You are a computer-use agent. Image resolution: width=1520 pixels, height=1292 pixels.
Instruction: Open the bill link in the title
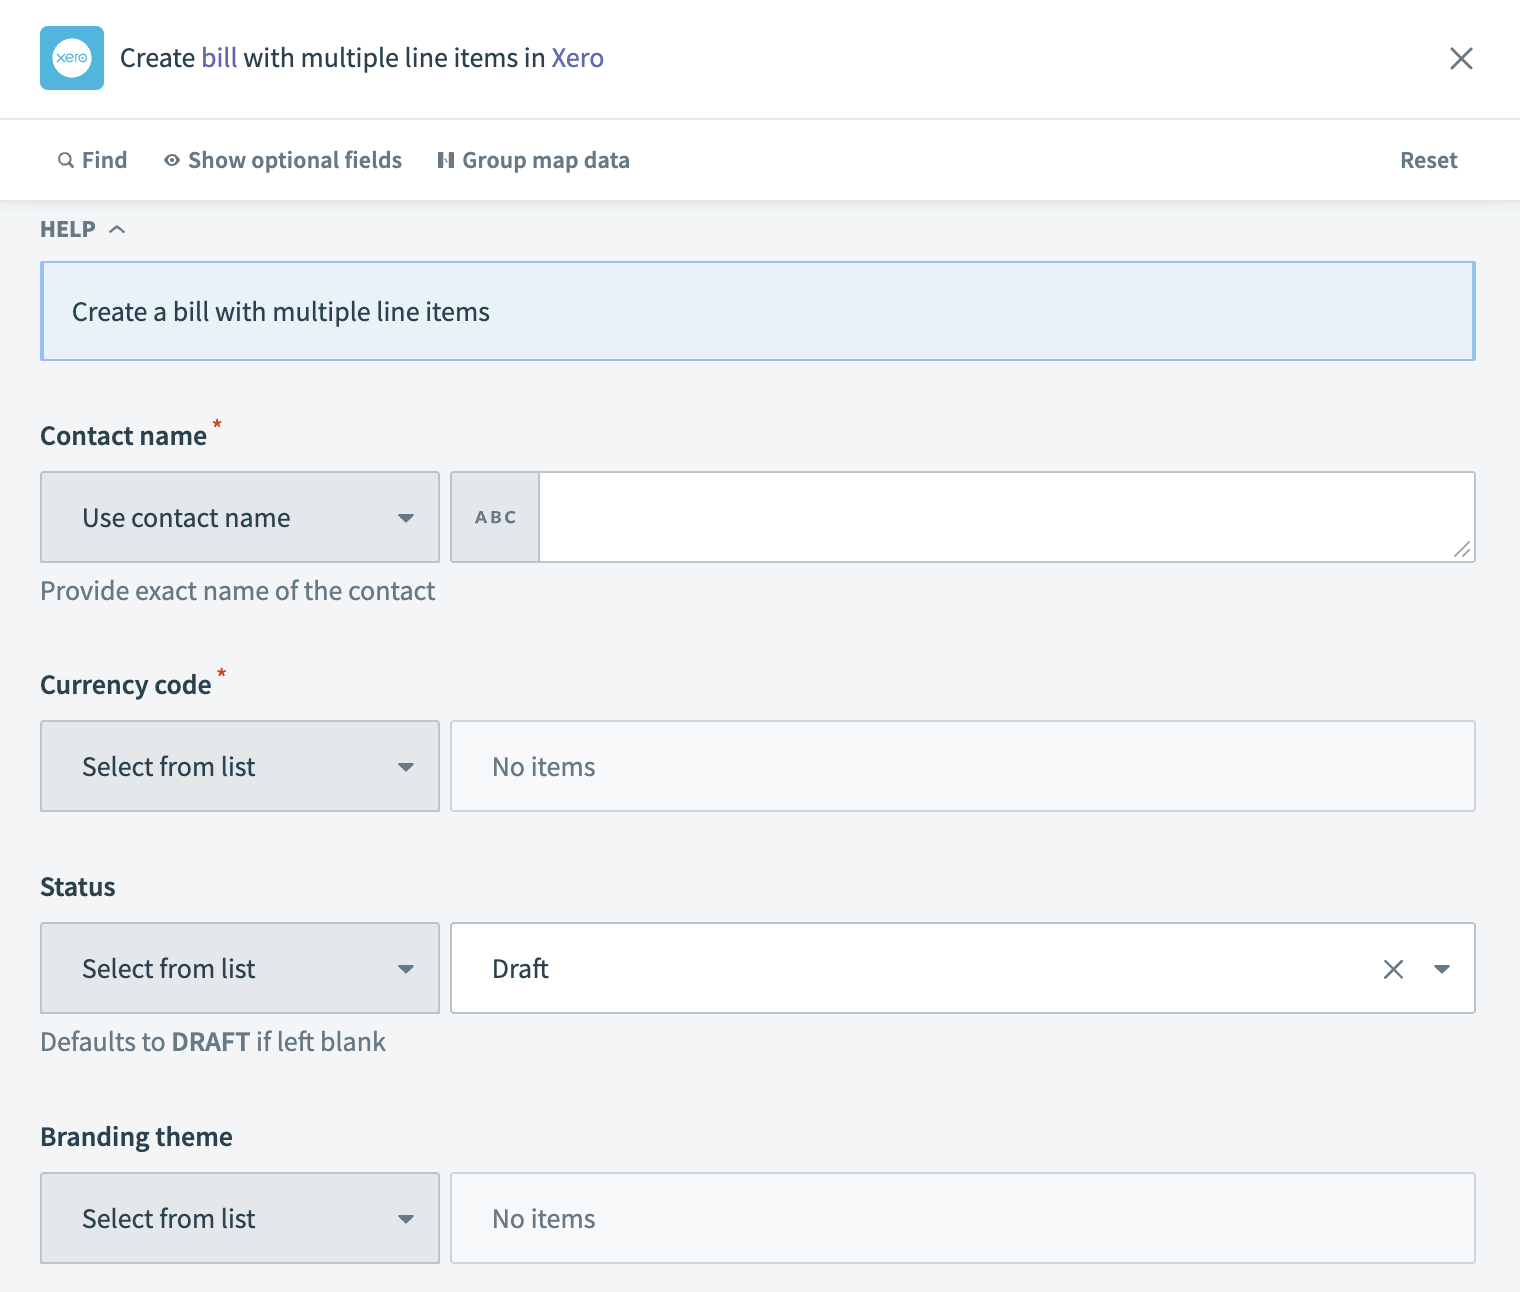pos(219,57)
